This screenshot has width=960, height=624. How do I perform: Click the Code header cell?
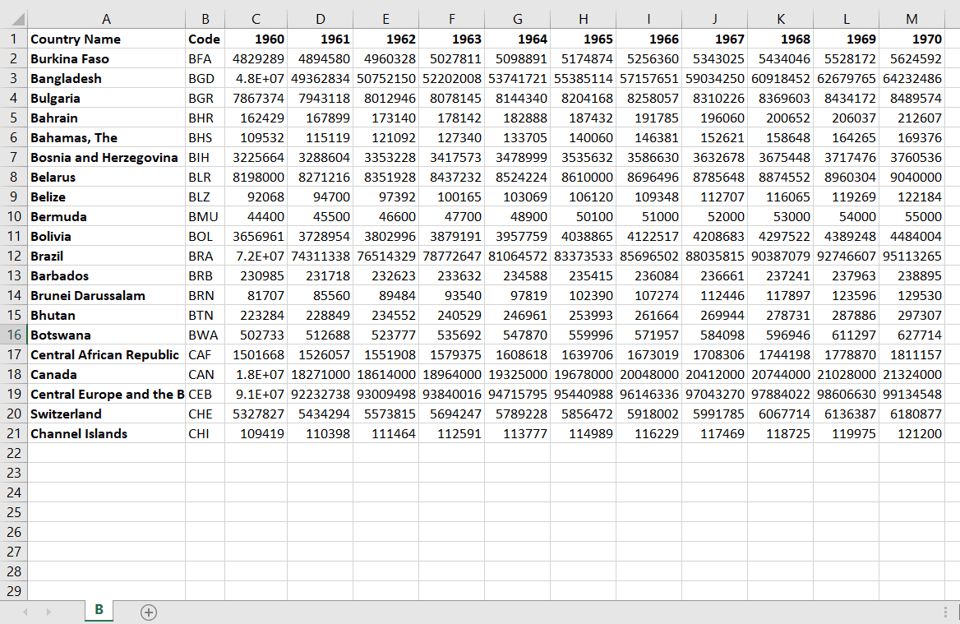[205, 39]
